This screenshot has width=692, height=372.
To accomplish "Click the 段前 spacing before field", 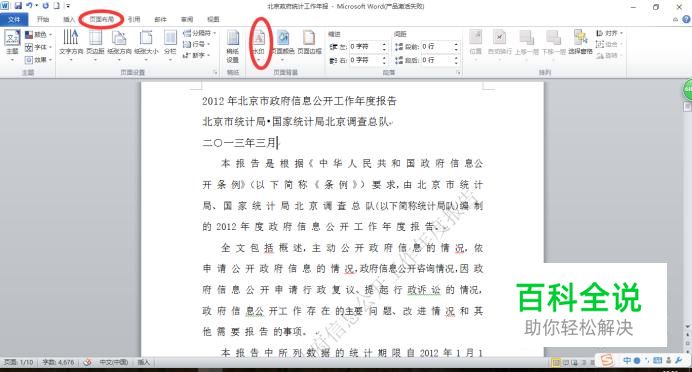I will click(436, 46).
